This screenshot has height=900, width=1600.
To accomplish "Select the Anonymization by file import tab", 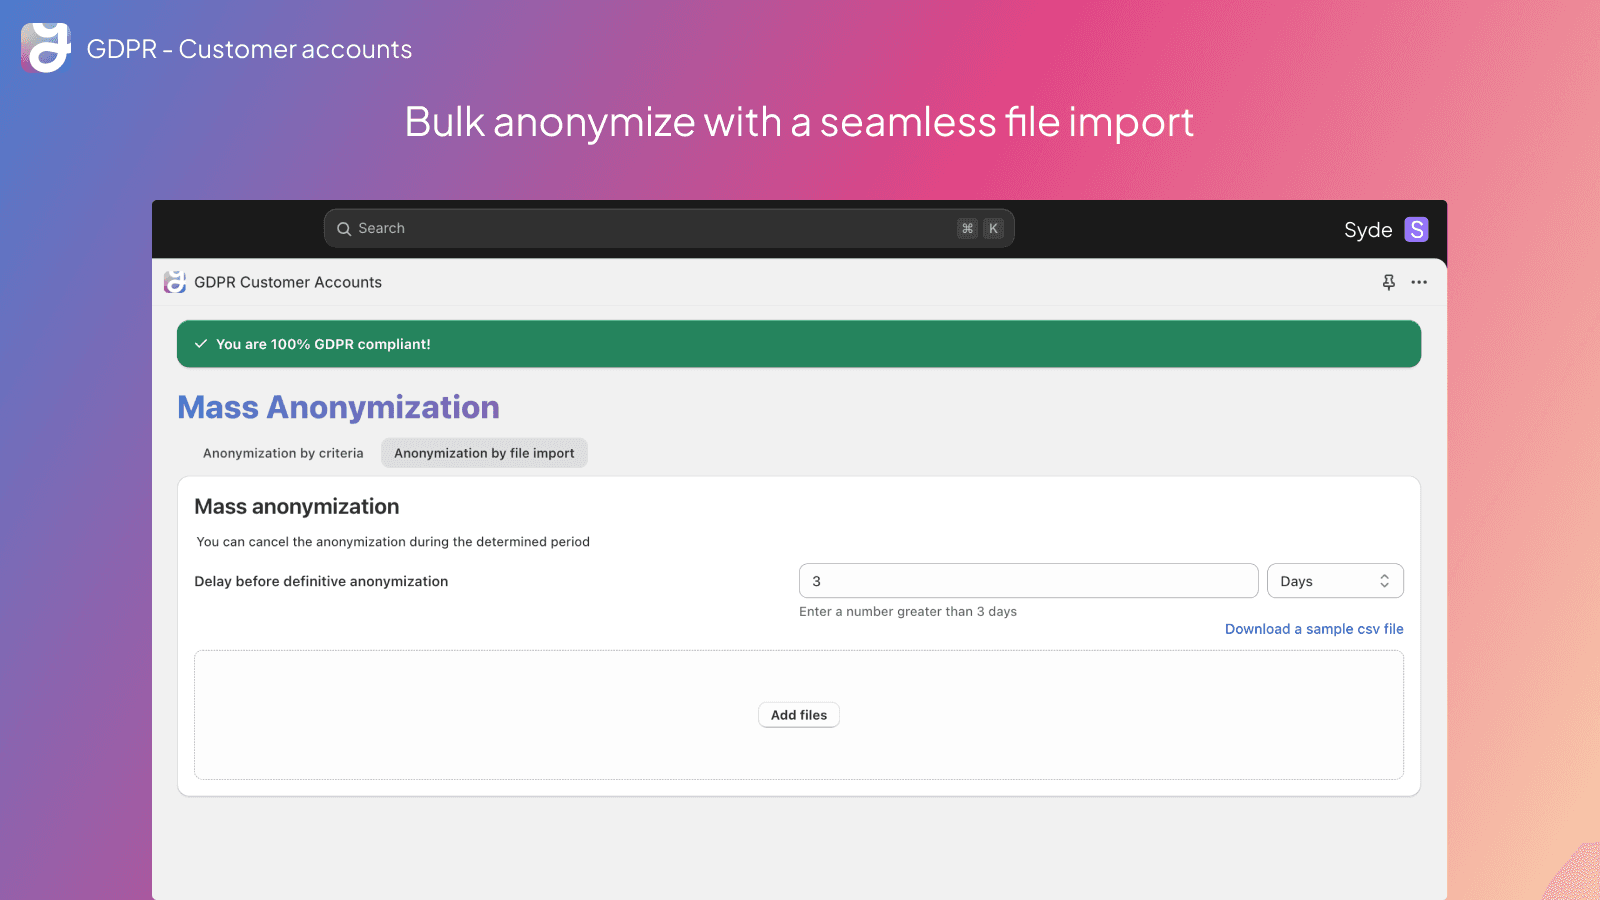I will [484, 453].
